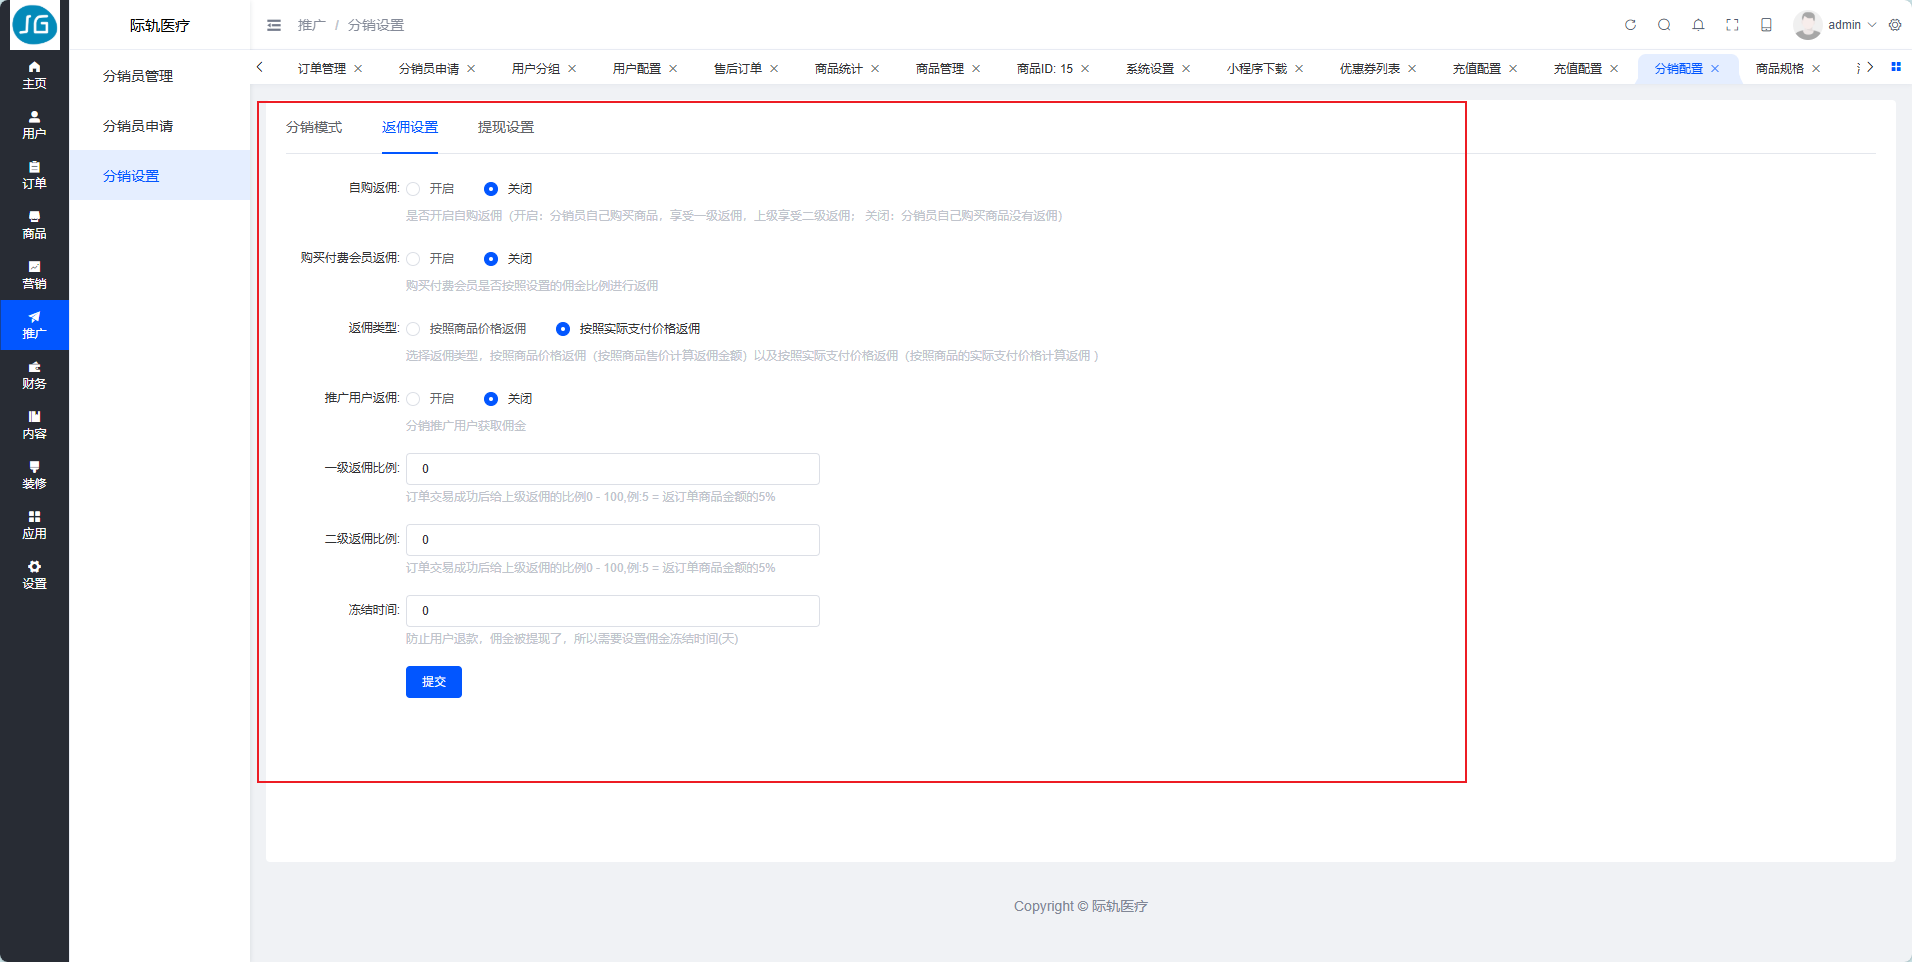Image resolution: width=1912 pixels, height=962 pixels.
Task: Switch to the 返佣设置 tab
Action: (410, 127)
